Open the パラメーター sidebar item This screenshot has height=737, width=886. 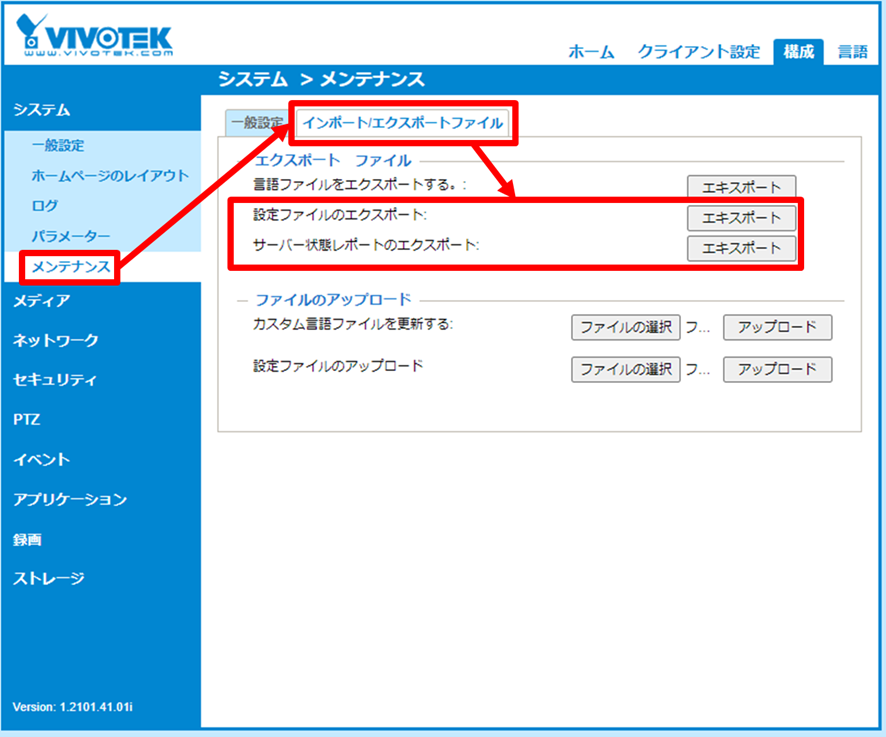71,236
